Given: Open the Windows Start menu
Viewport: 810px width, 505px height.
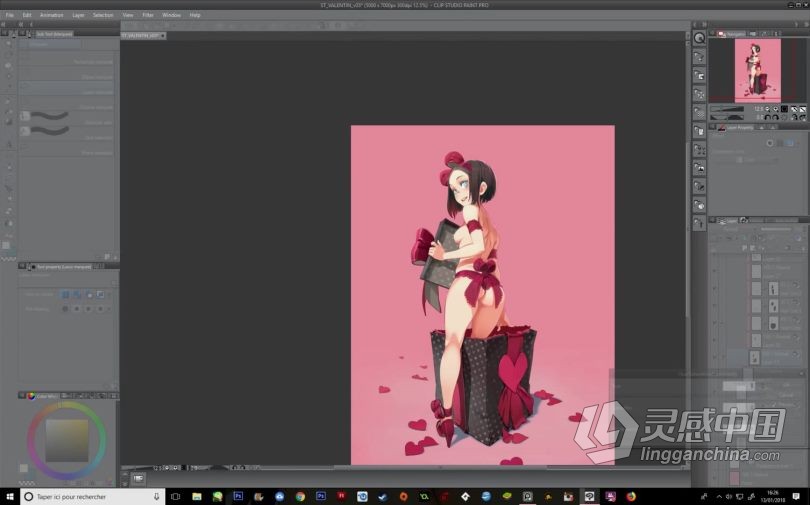Looking at the screenshot, I should coord(9,496).
